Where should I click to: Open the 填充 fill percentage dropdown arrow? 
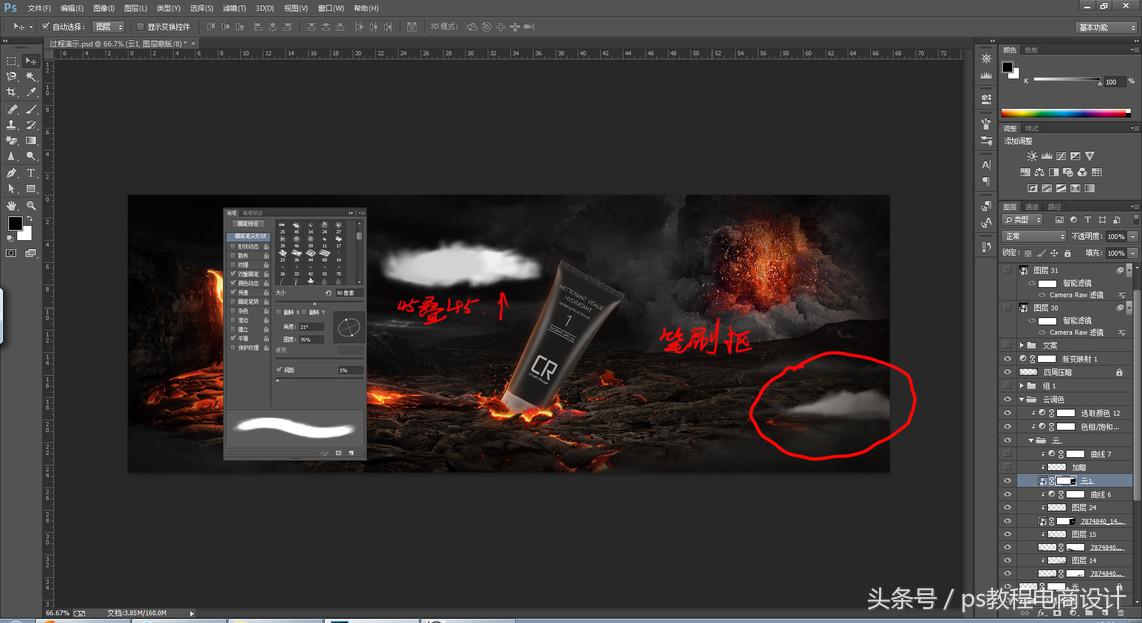click(x=1133, y=253)
